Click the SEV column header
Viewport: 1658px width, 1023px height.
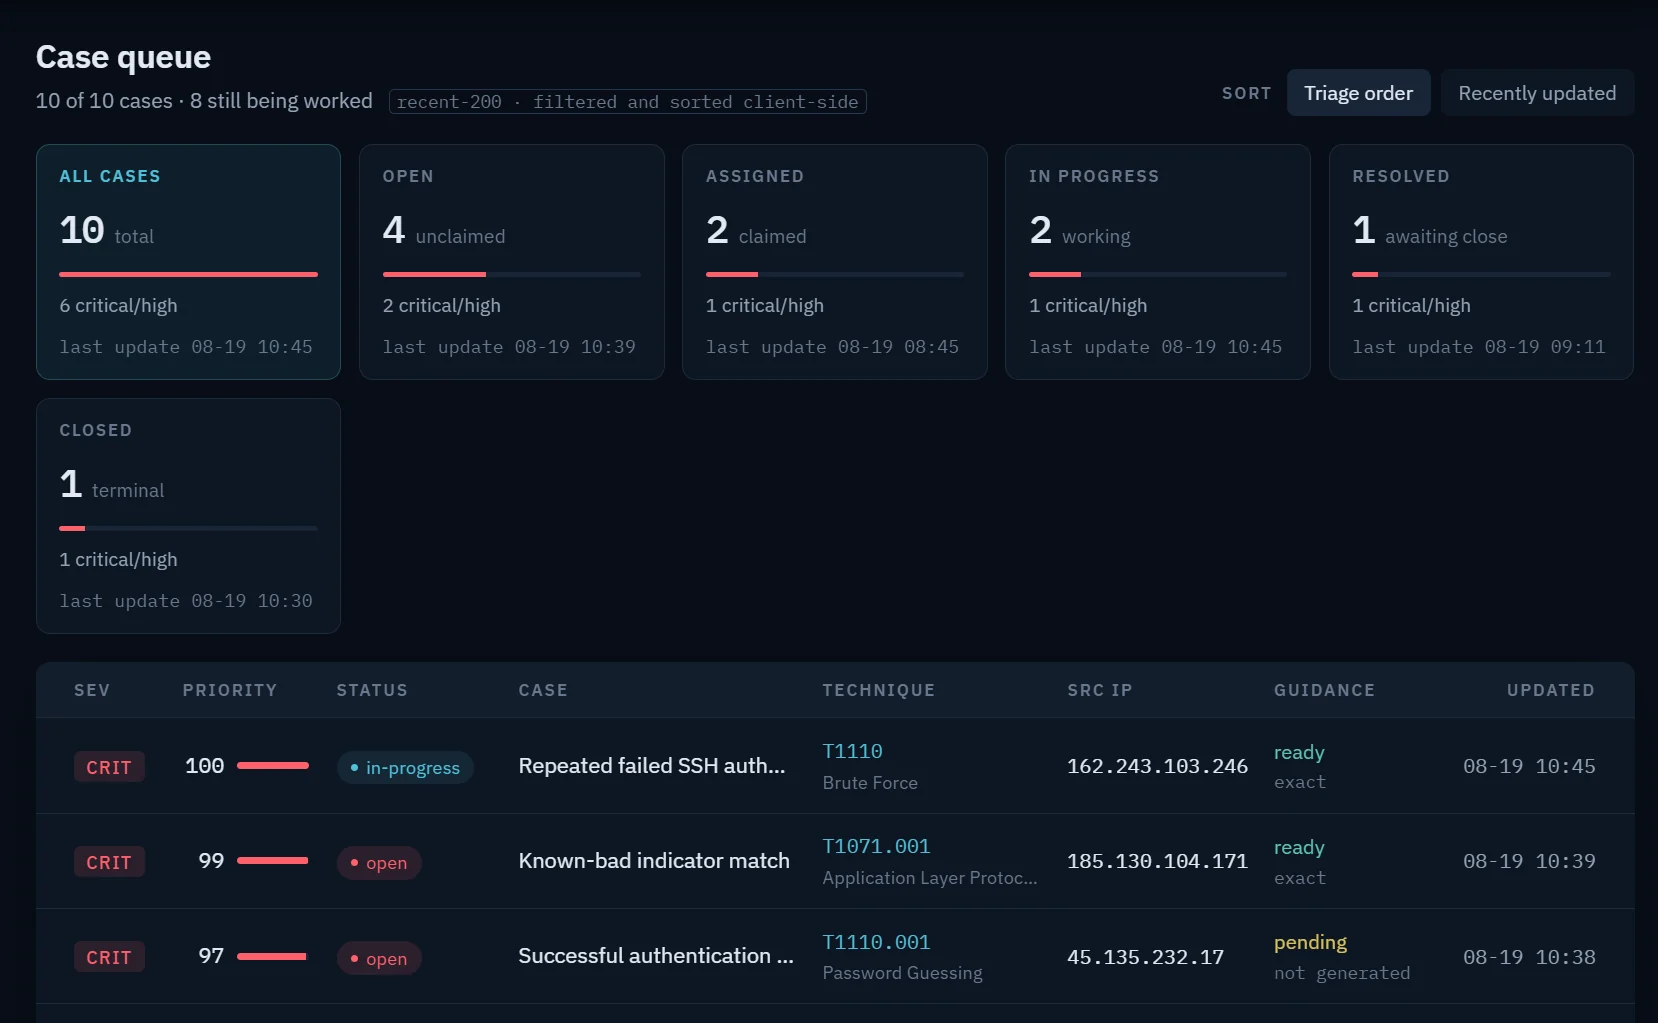coord(92,690)
